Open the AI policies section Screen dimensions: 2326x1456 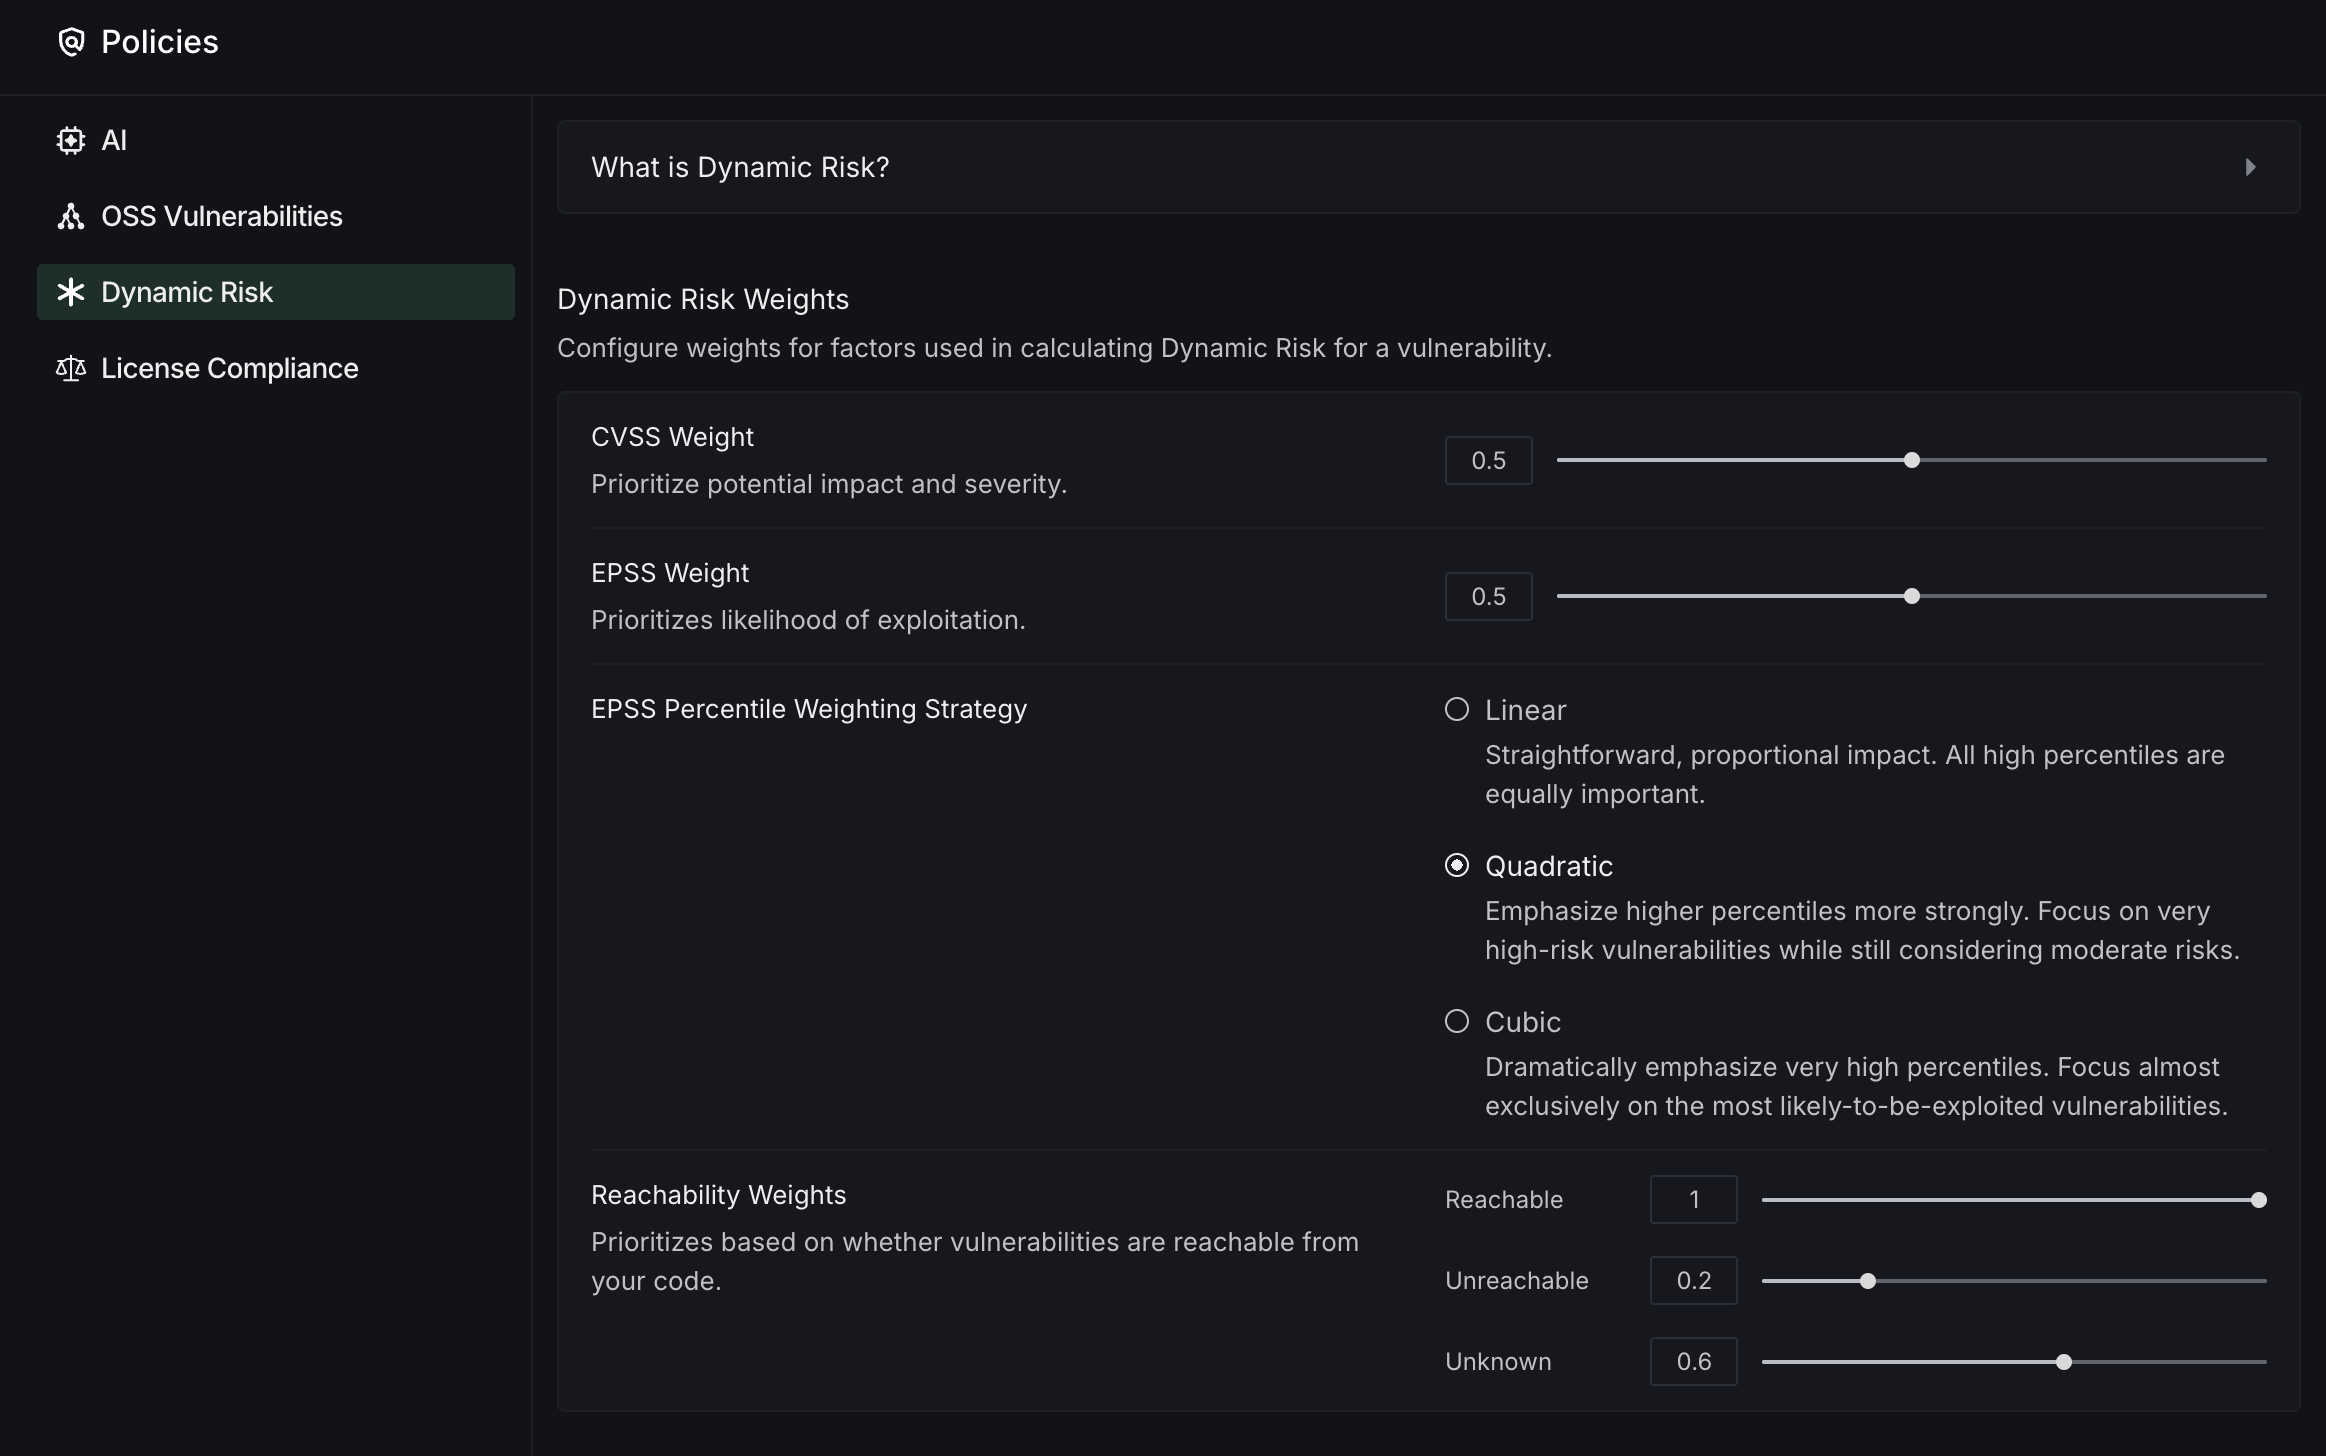114,141
